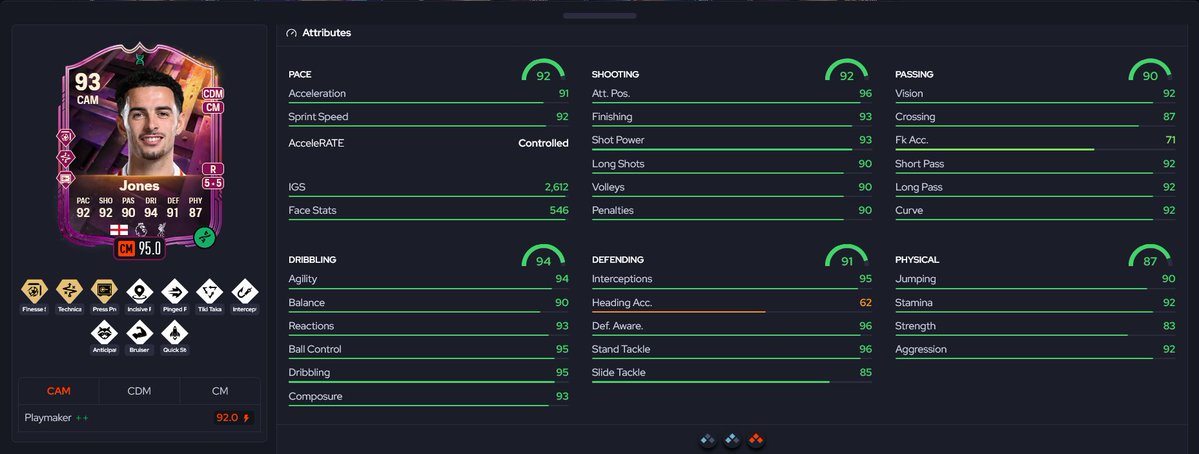This screenshot has width=1199, height=454.
Task: Click the DRIBBLING overall 94 gauge
Action: pos(543,256)
